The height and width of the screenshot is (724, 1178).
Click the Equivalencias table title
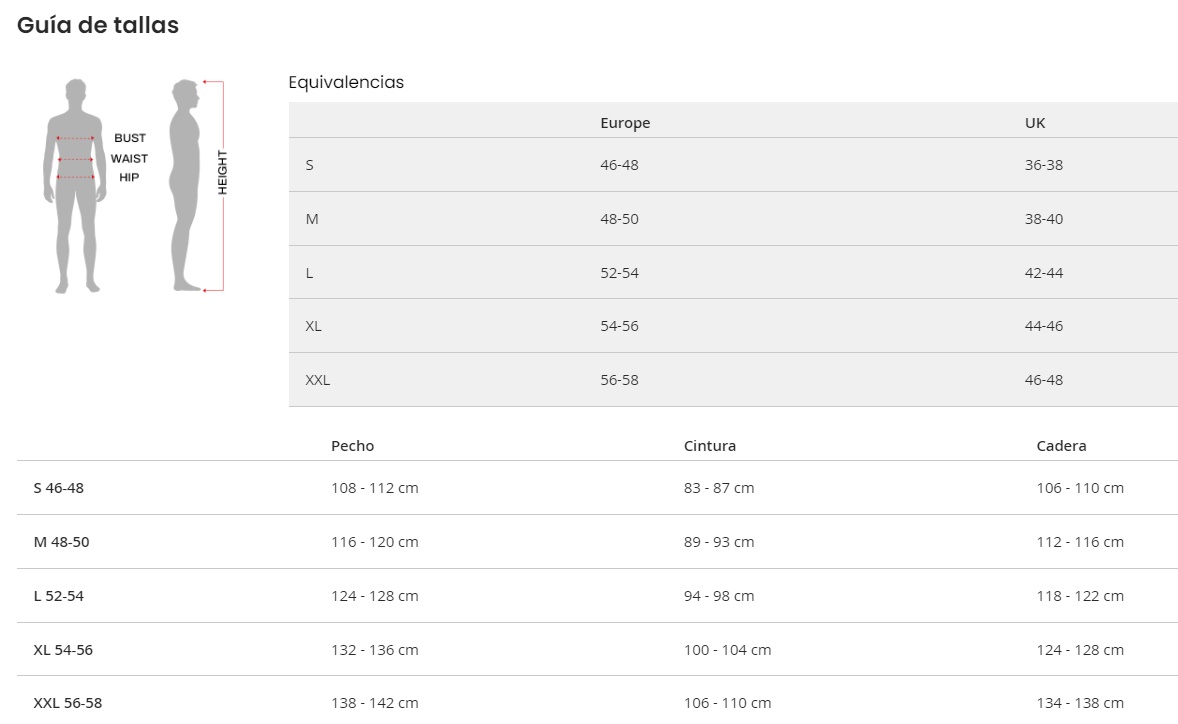point(346,82)
